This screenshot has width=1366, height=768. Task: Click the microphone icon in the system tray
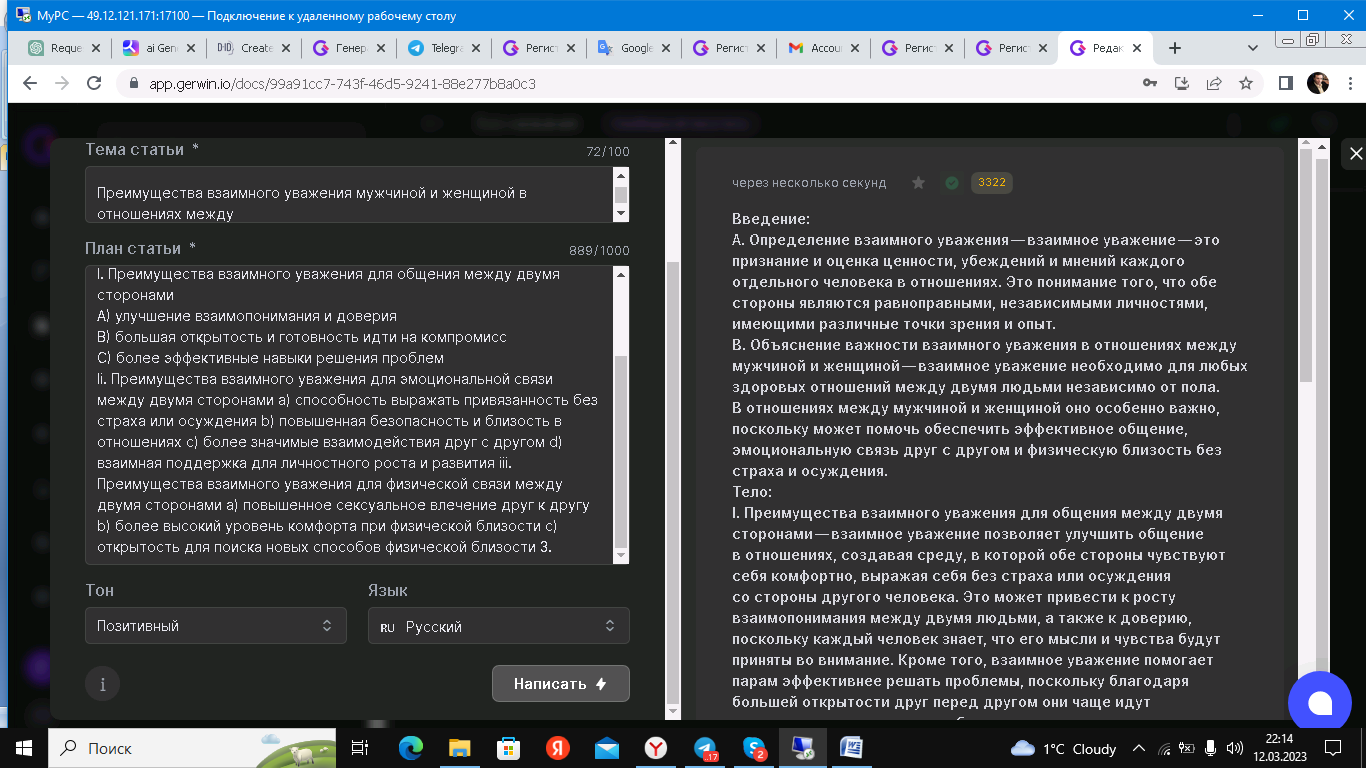pyautogui.click(x=1210, y=748)
